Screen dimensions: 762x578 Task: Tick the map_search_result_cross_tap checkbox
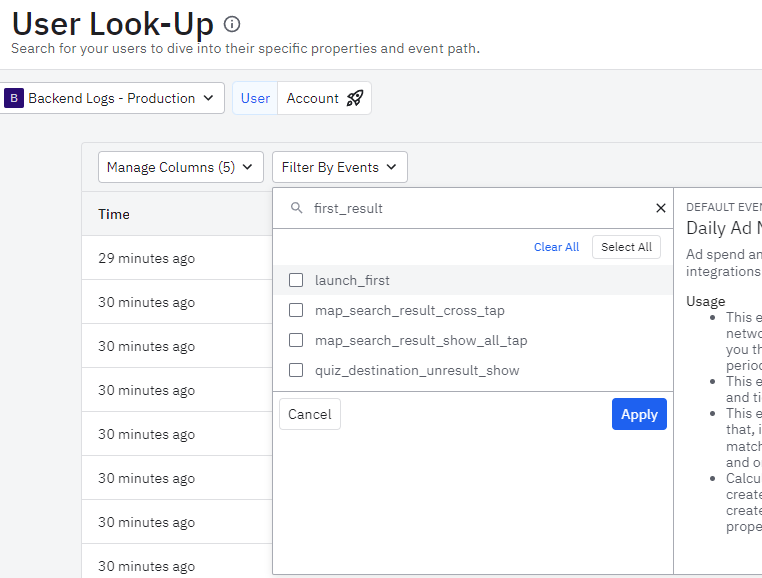tap(296, 310)
